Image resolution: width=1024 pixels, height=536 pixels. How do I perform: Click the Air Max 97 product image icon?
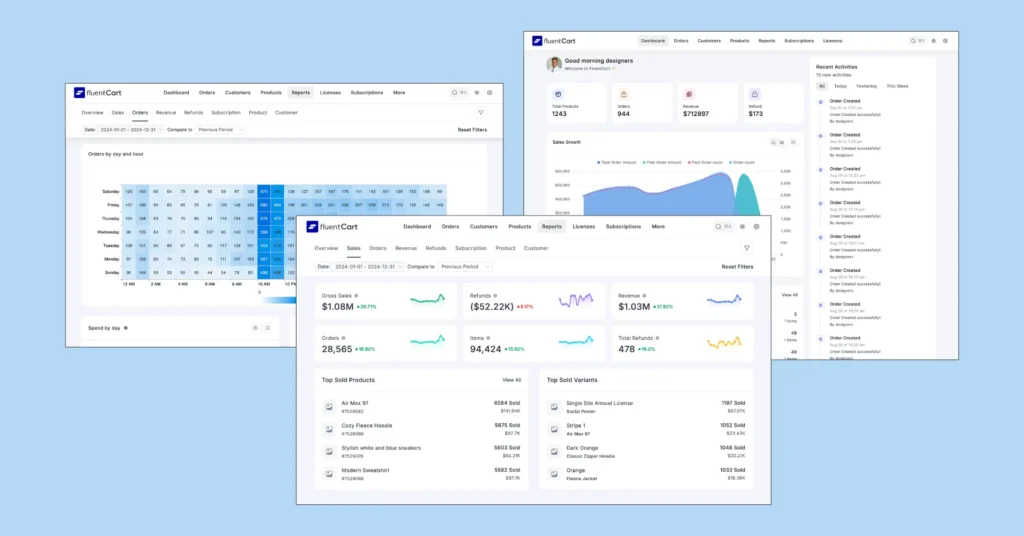point(329,406)
